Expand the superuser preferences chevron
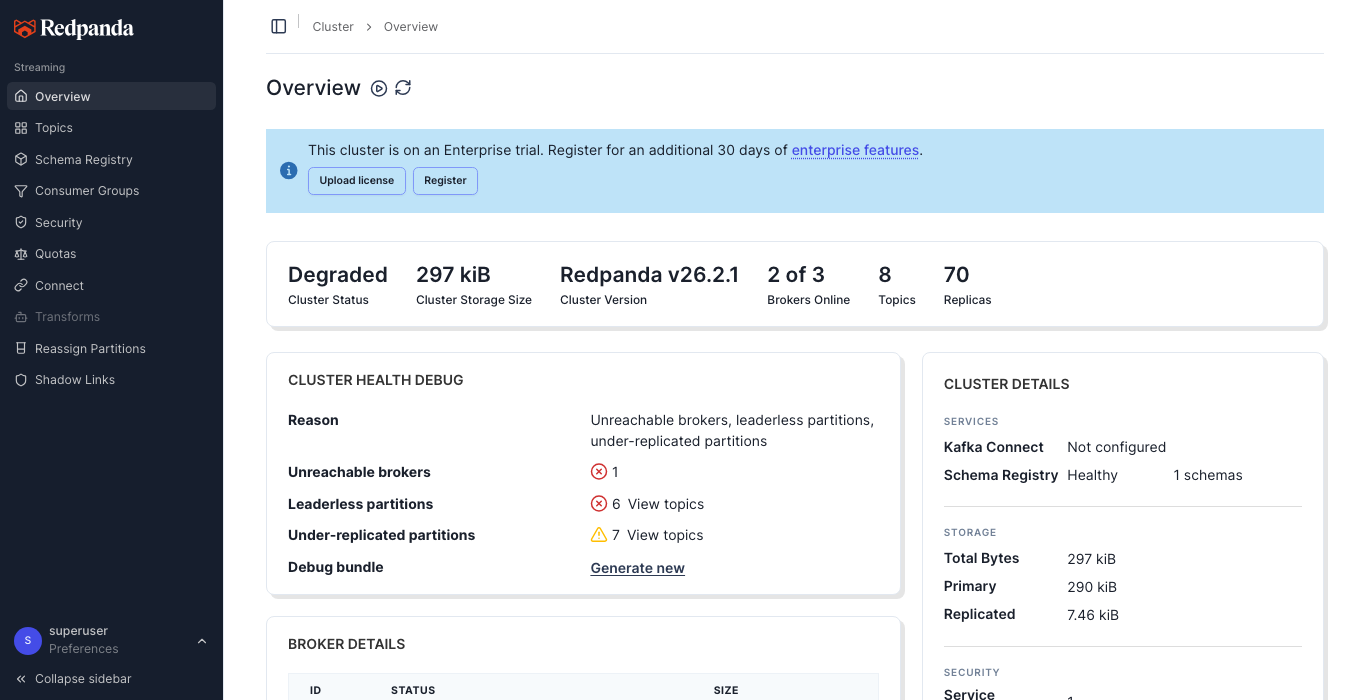 tap(201, 641)
